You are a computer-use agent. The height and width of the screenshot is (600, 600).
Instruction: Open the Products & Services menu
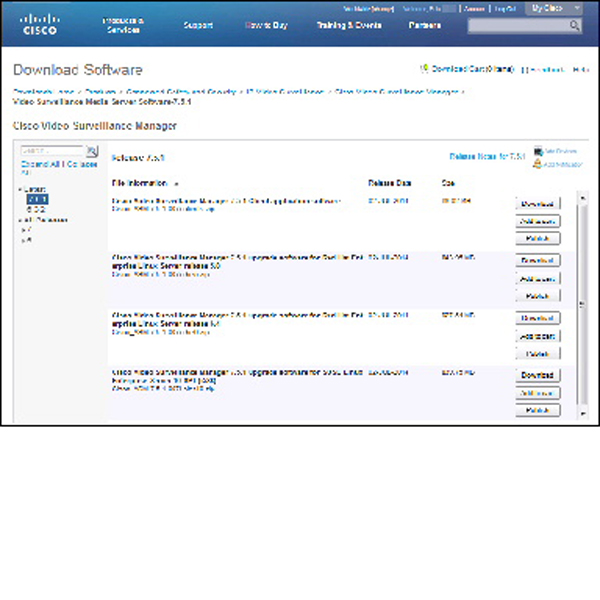pyautogui.click(x=123, y=25)
